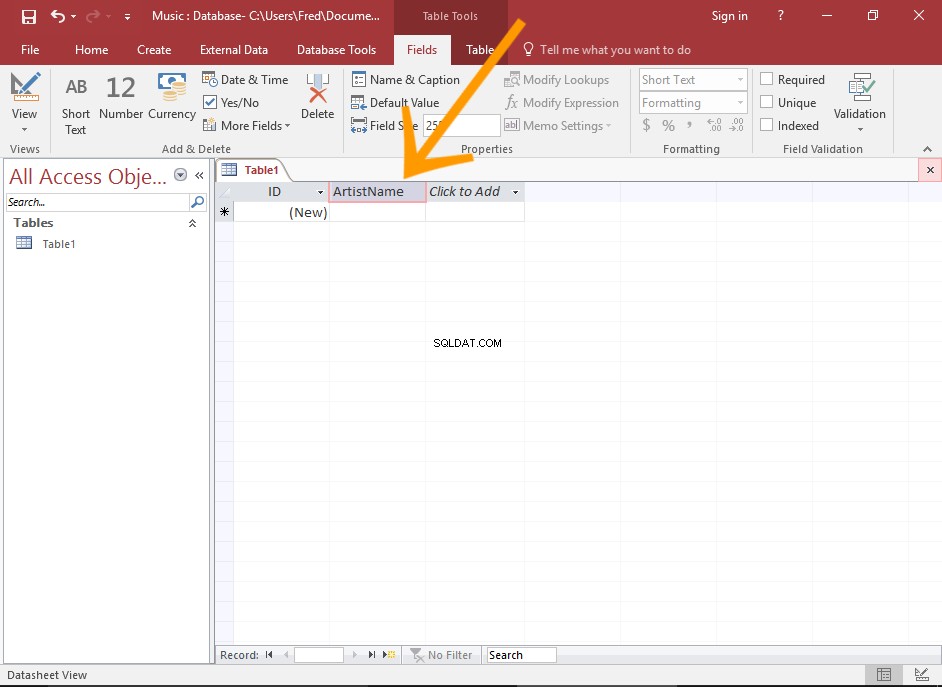This screenshot has width=942, height=687.
Task: Collapse the Tables group
Action: coord(192,223)
